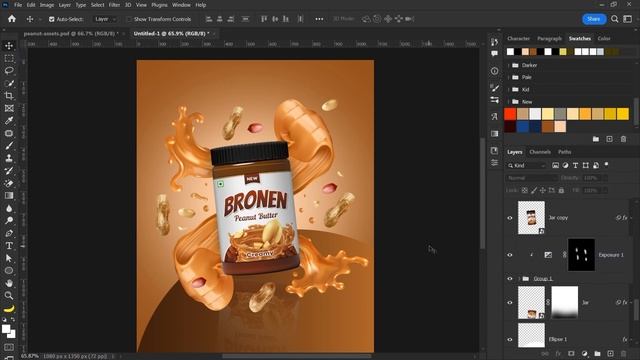The height and width of the screenshot is (360, 640).
Task: Expand the Pale swatch group
Action: click(509, 77)
